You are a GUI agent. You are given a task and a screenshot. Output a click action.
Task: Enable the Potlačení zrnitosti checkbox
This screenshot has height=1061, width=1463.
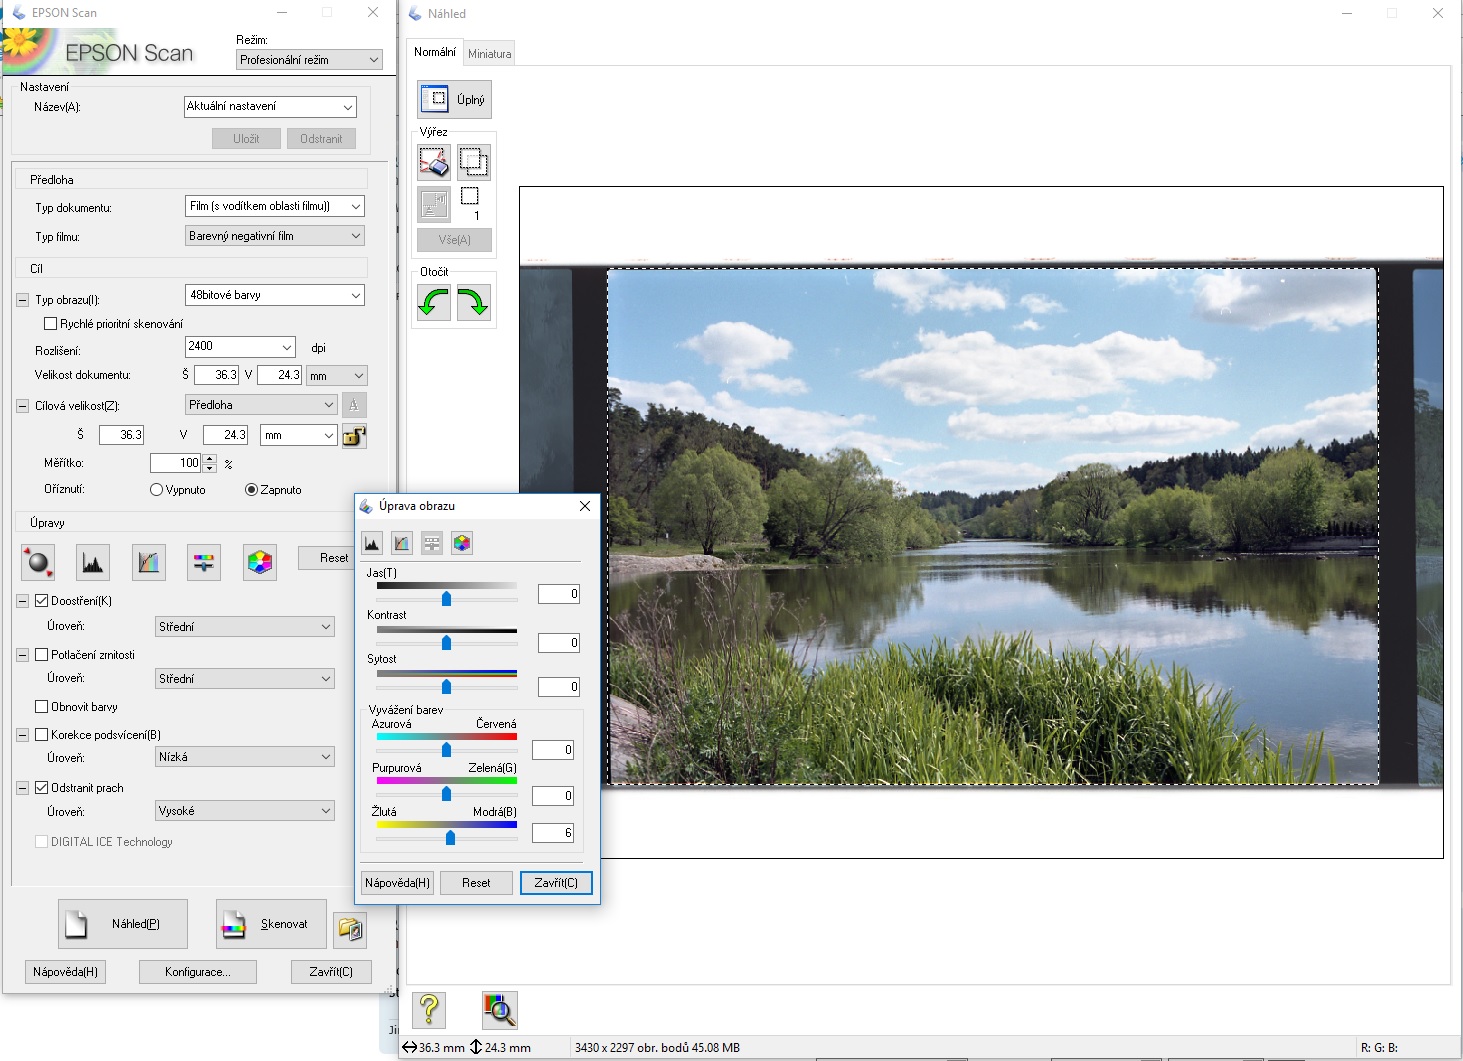tap(42, 655)
